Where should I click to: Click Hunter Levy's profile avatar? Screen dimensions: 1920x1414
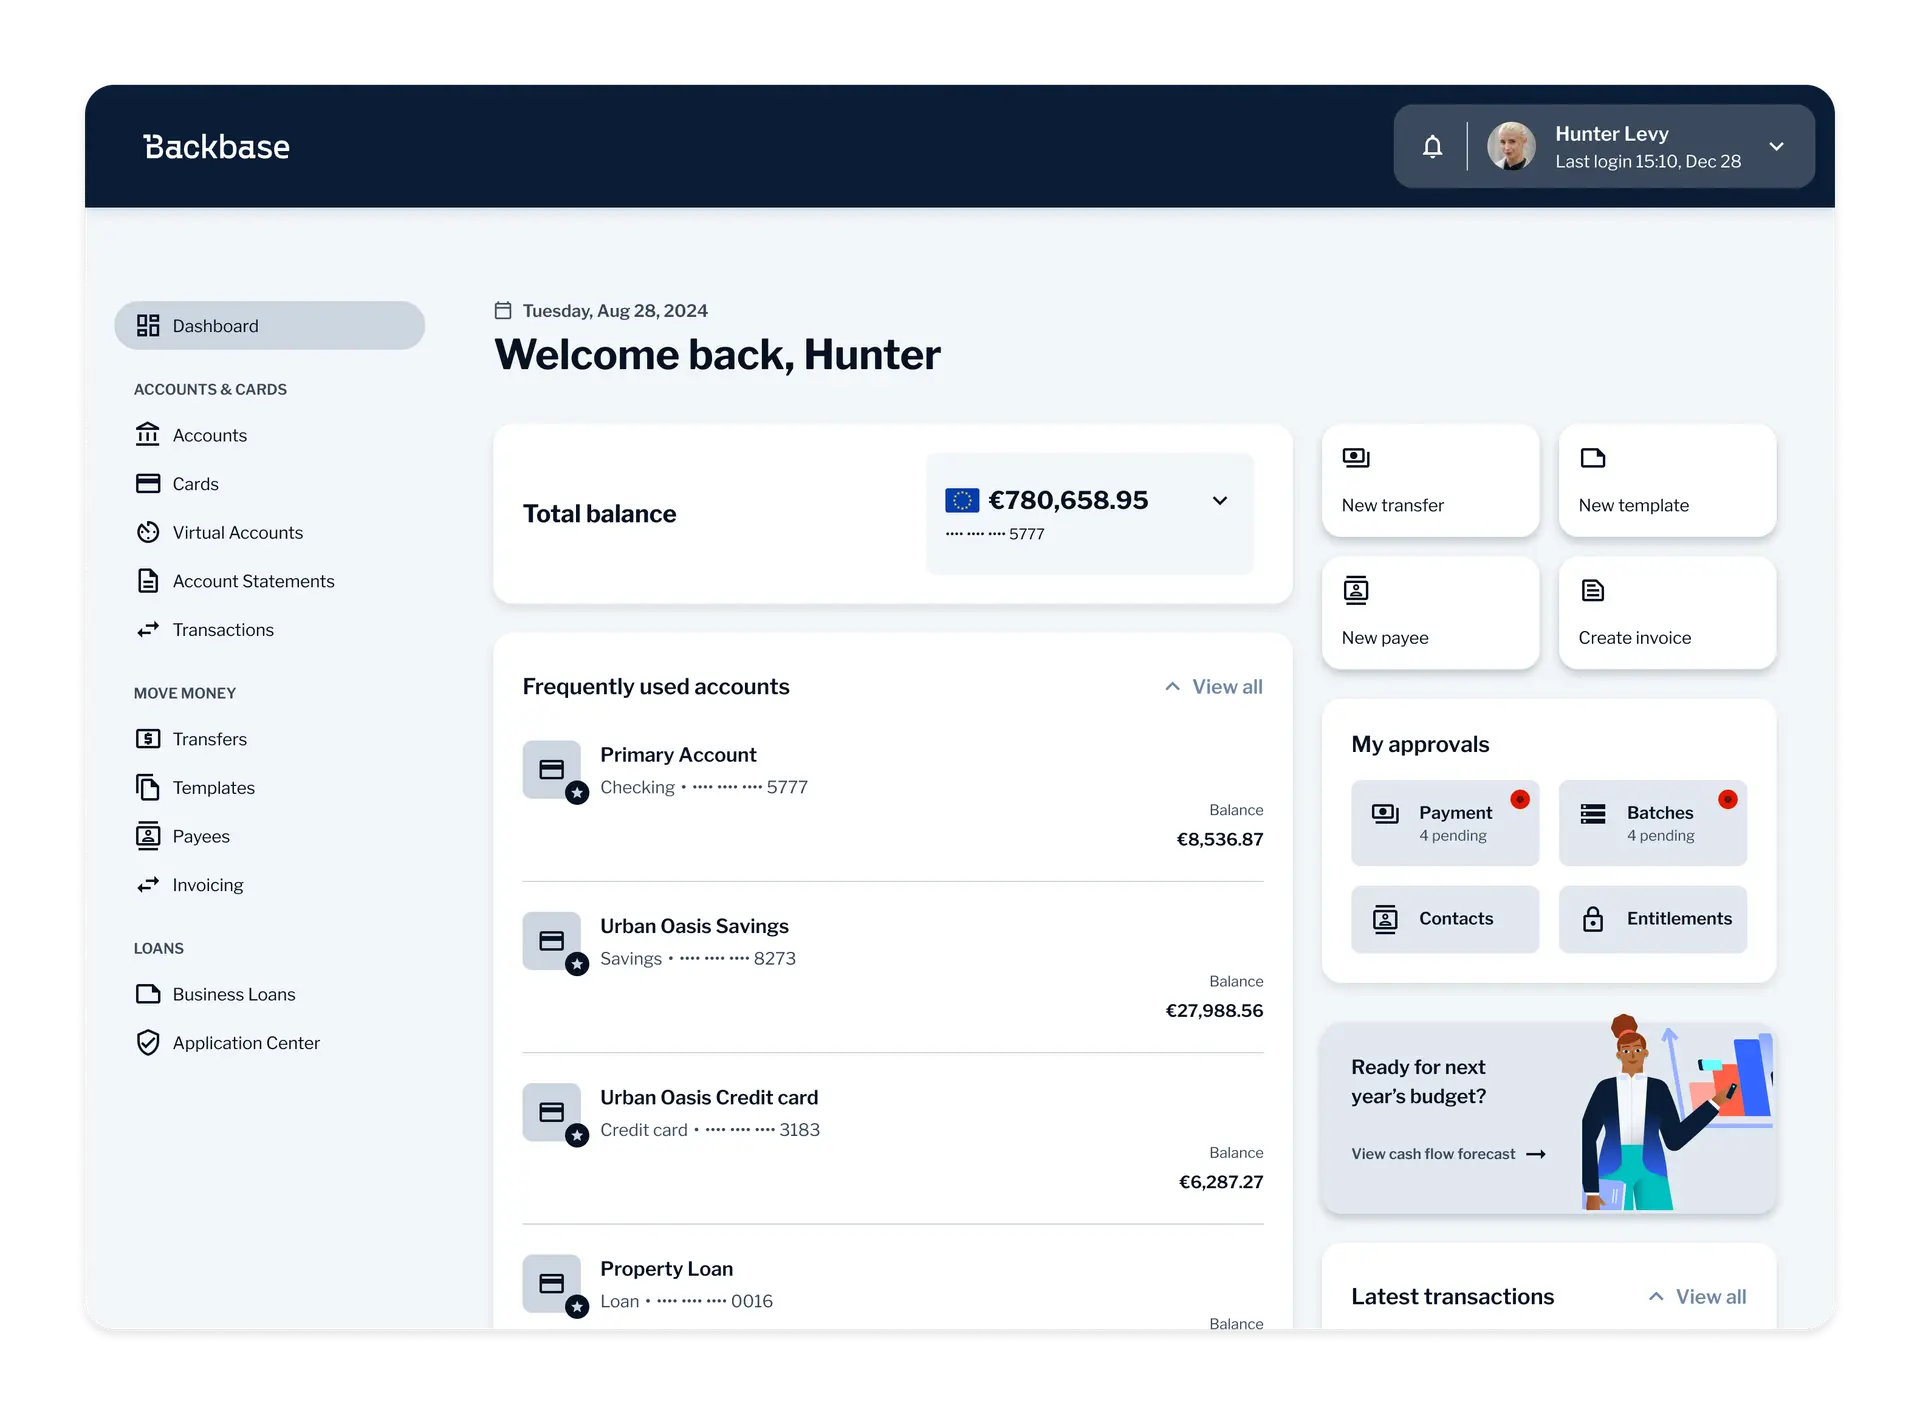click(x=1510, y=147)
